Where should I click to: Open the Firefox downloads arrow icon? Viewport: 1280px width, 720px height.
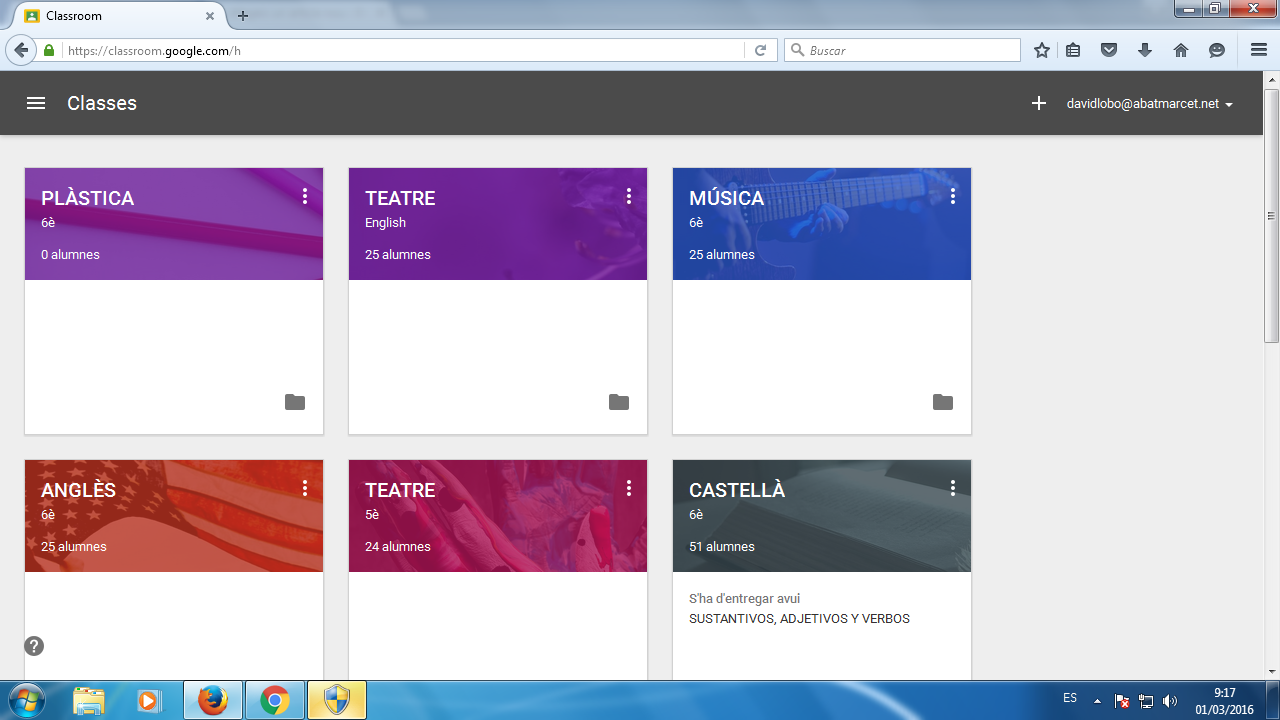click(1145, 50)
